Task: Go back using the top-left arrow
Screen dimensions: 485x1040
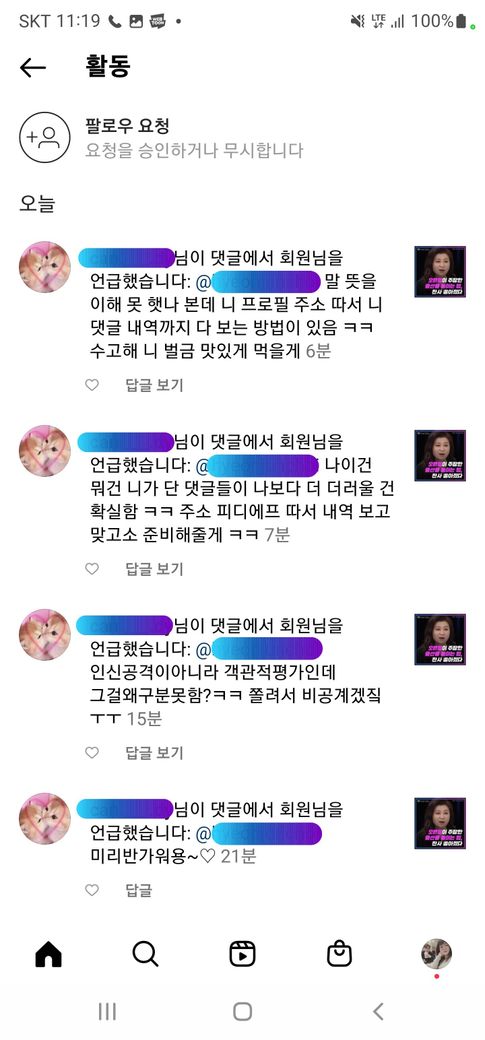Action: [x=33, y=67]
